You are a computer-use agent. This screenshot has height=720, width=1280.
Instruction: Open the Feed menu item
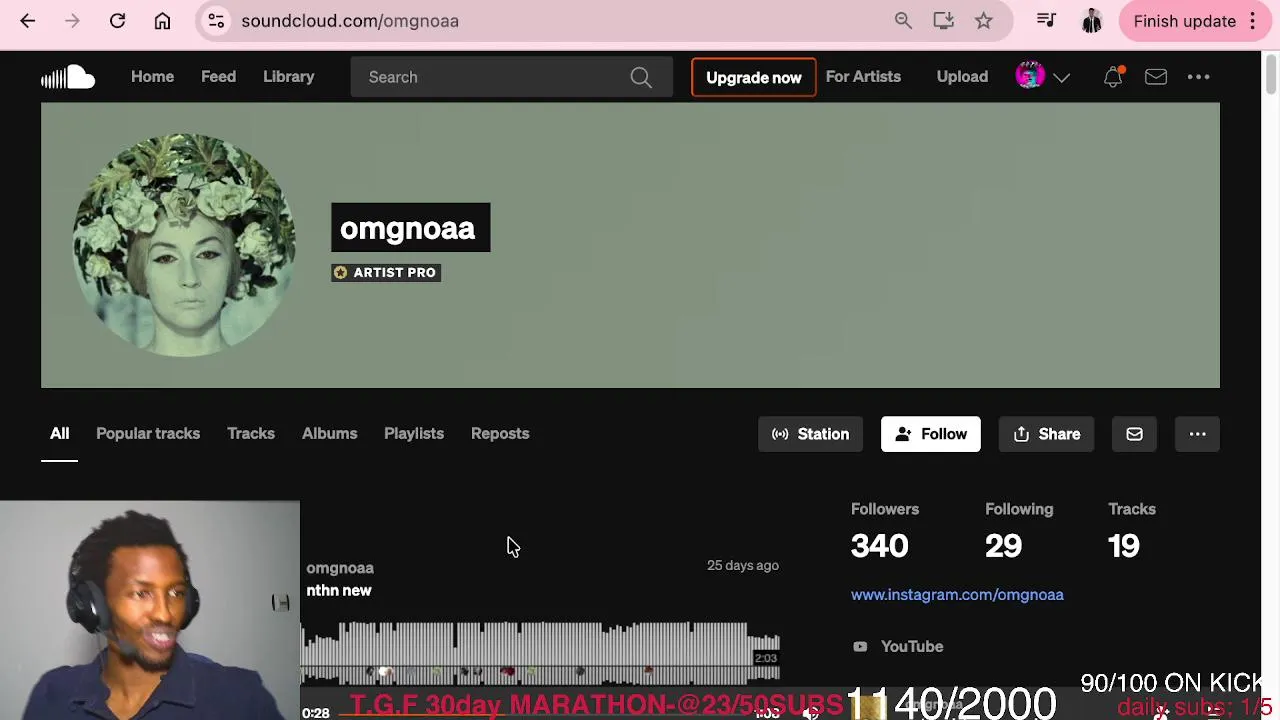coord(218,77)
